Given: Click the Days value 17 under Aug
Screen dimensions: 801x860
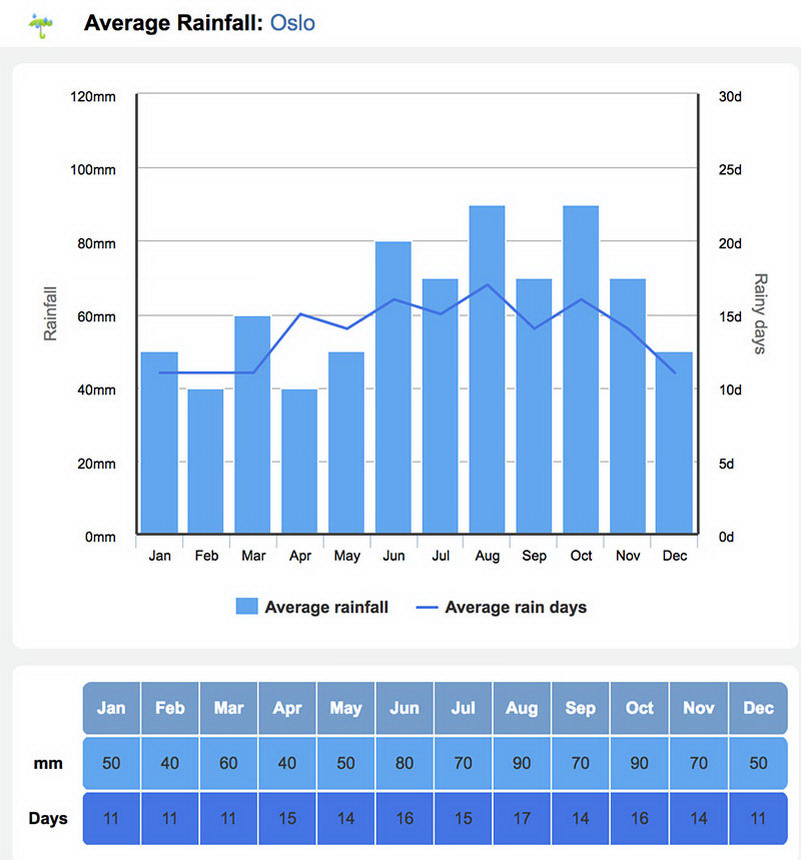Looking at the screenshot, I should (522, 818).
